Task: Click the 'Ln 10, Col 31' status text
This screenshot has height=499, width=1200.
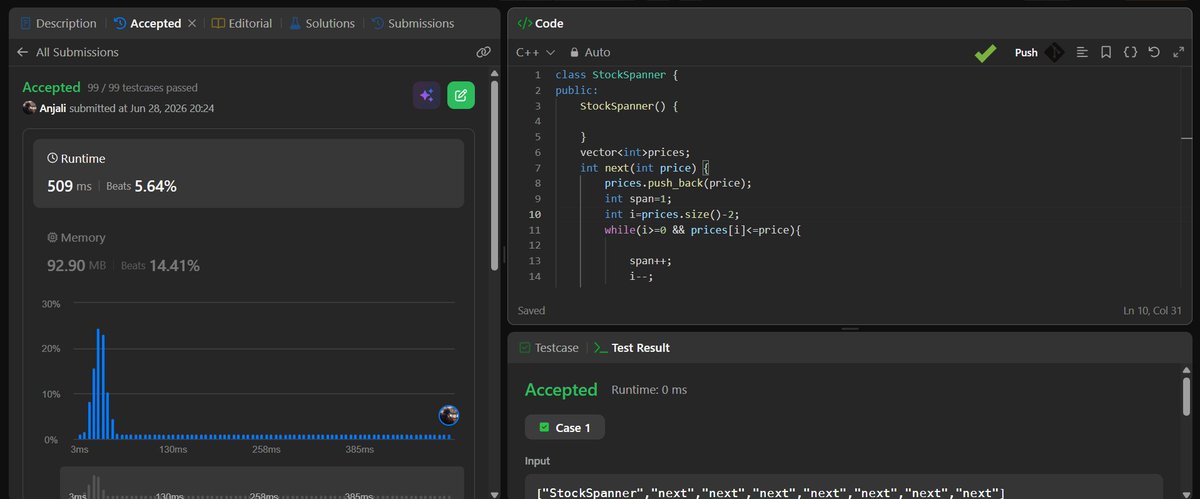Action: 1151,311
